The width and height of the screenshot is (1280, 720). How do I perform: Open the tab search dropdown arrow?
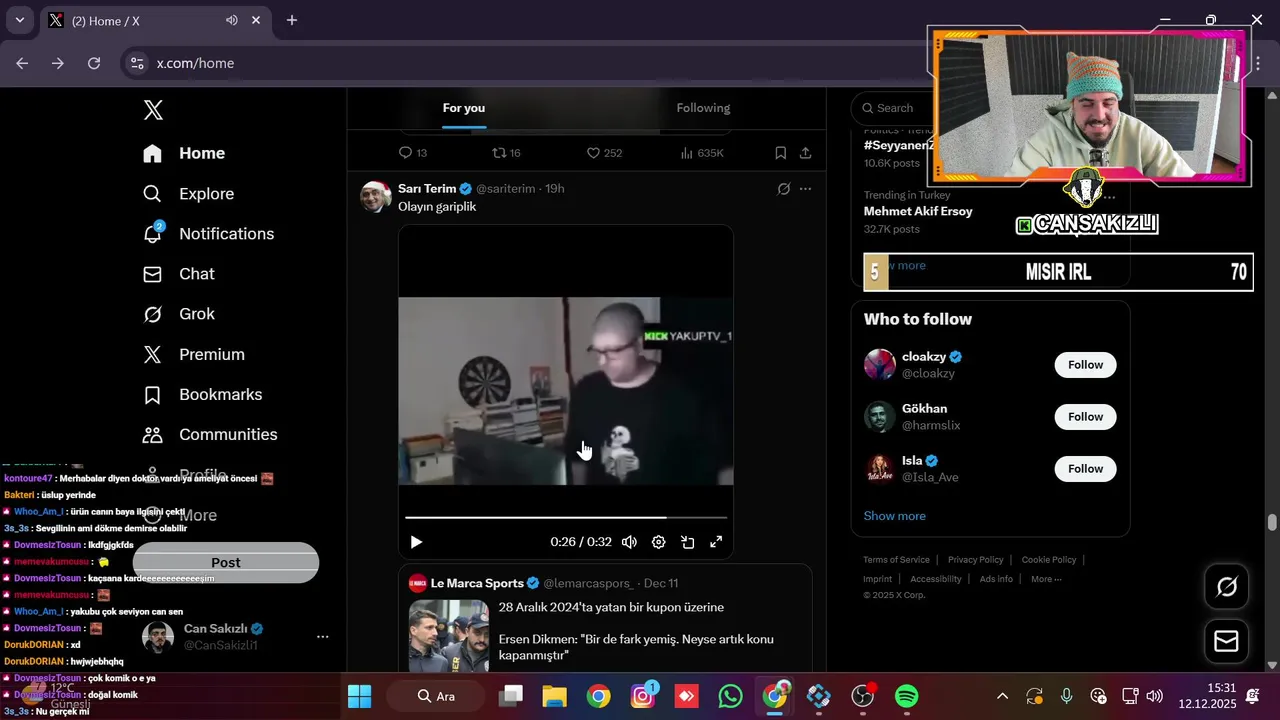pos(19,20)
